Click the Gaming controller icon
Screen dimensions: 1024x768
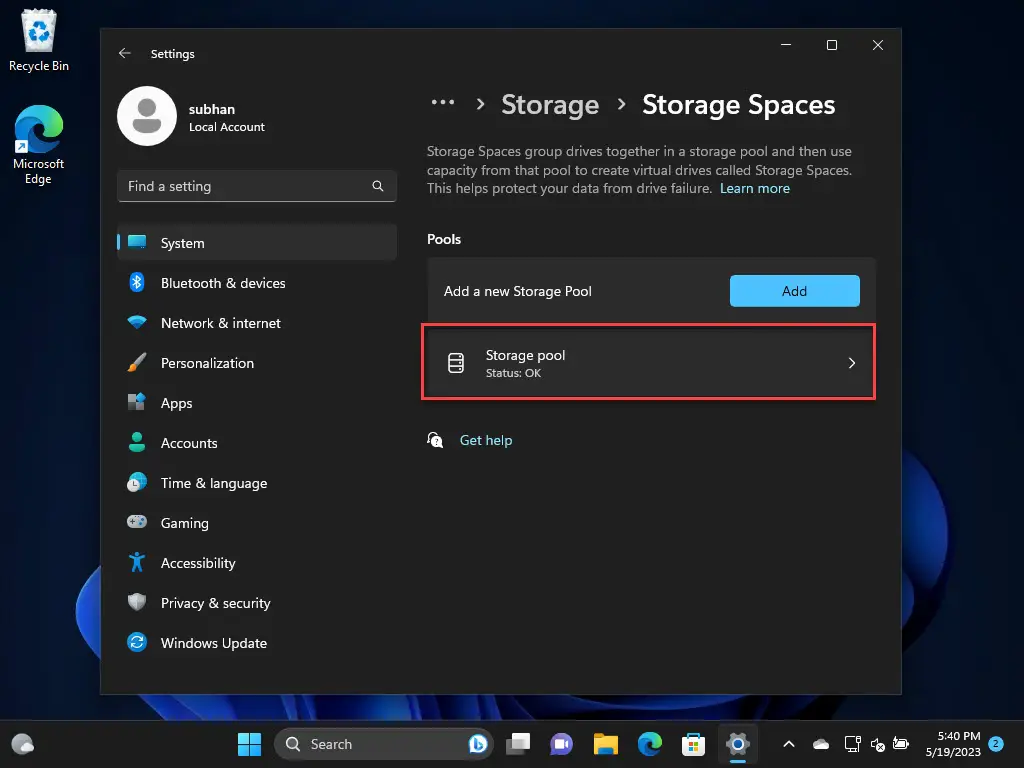pyautogui.click(x=136, y=522)
